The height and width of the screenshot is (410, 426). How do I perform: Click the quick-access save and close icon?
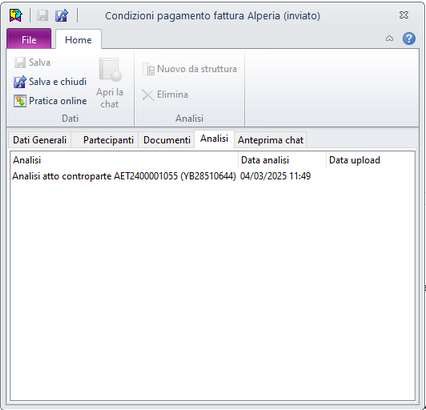coord(62,15)
